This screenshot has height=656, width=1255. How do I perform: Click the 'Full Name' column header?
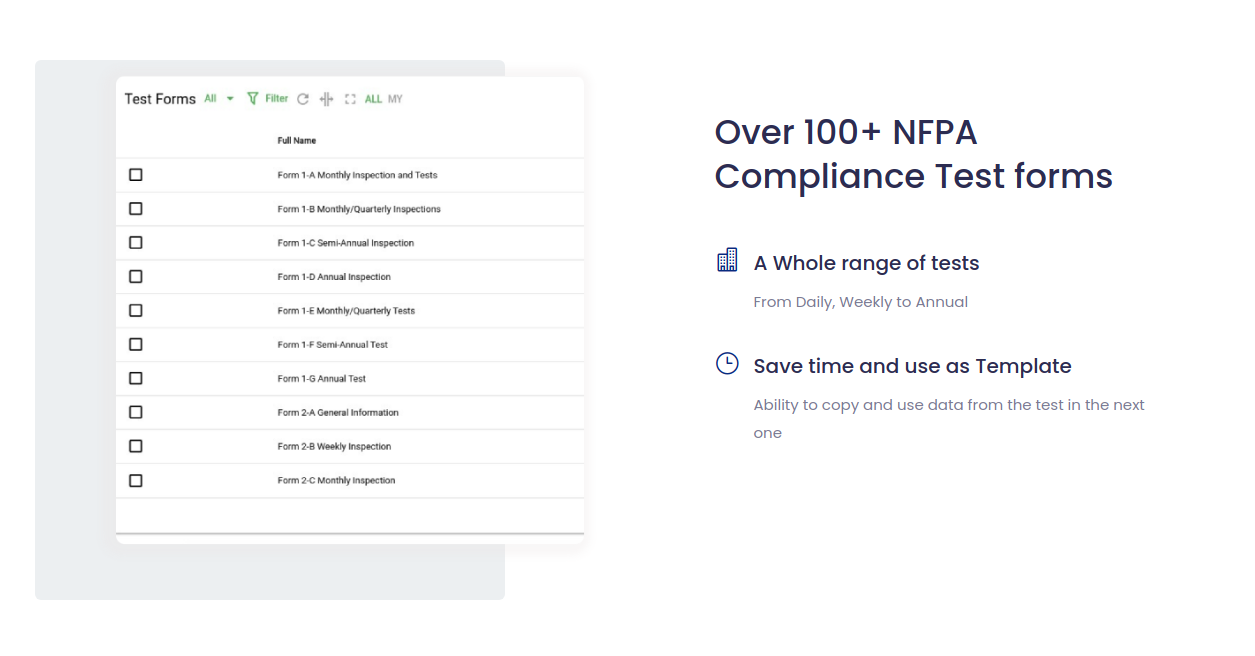click(297, 141)
